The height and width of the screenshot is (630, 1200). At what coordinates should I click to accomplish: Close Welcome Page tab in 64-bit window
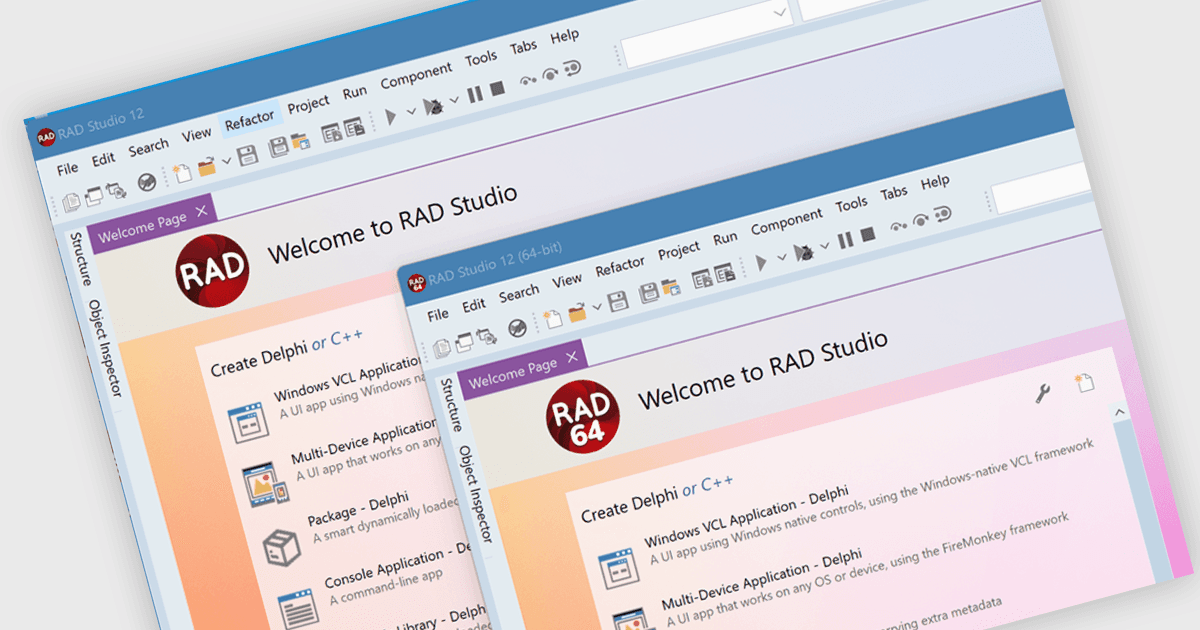click(572, 357)
